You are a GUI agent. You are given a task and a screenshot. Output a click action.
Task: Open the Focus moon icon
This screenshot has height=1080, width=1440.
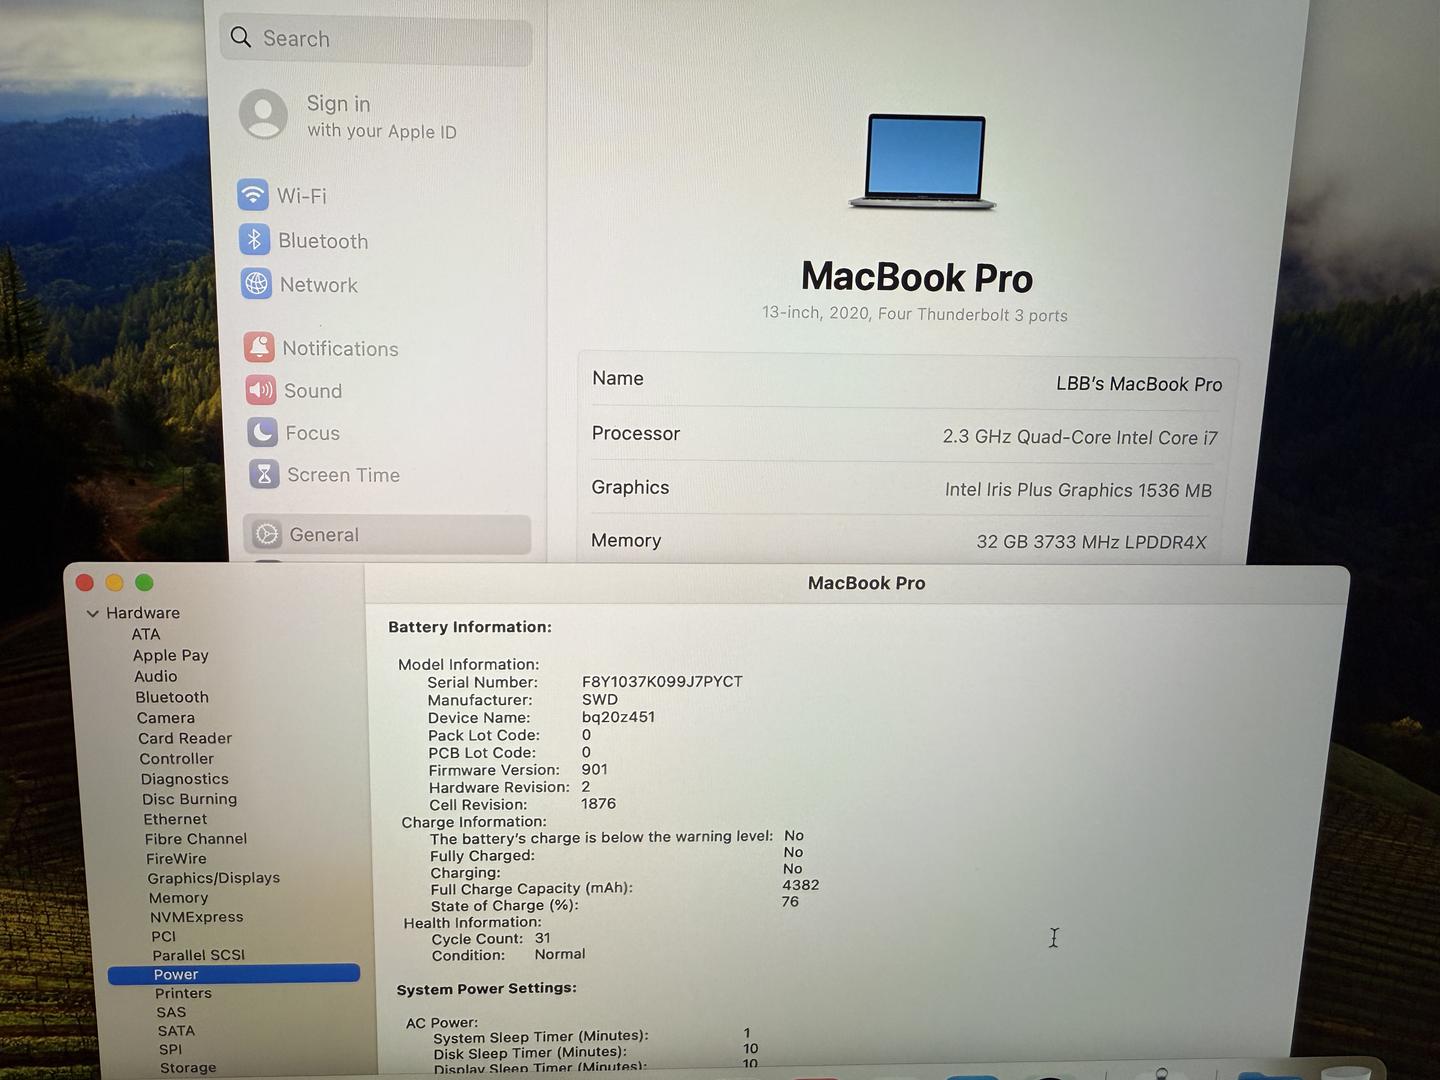point(263,432)
